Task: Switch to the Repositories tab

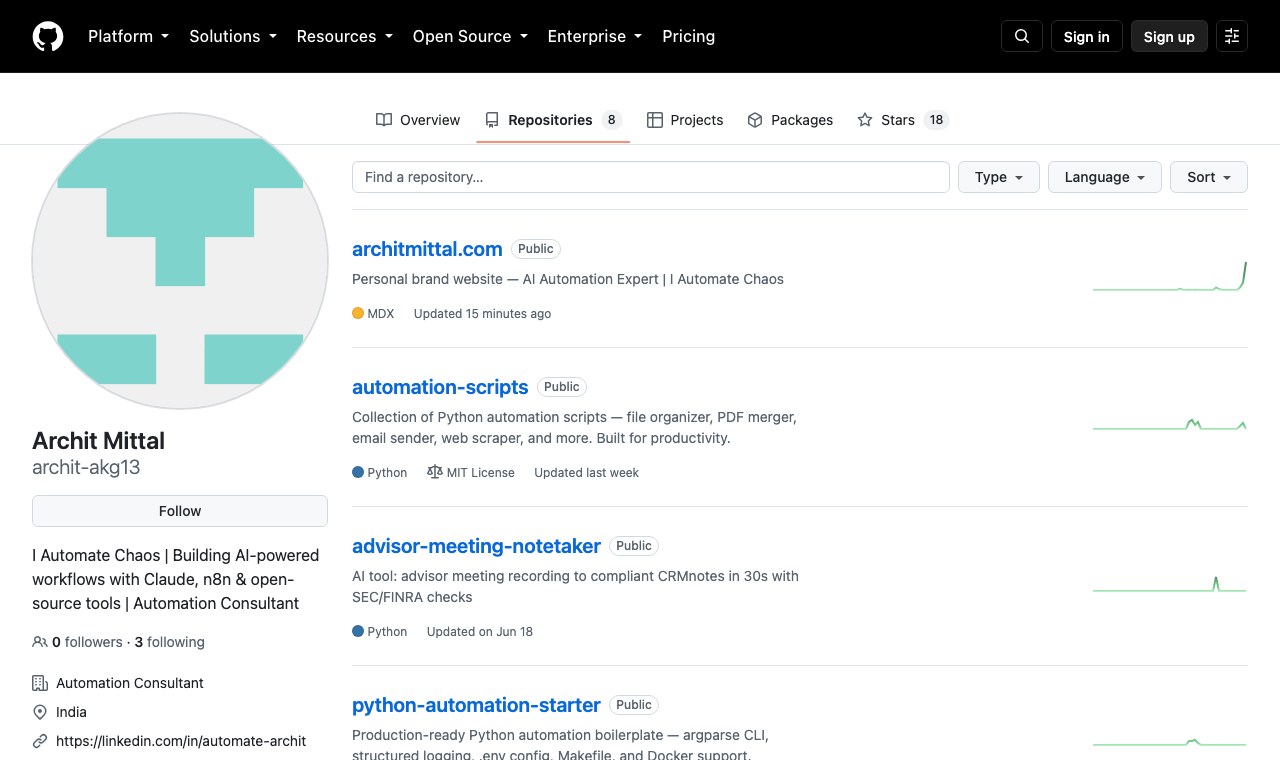Action: [x=553, y=120]
